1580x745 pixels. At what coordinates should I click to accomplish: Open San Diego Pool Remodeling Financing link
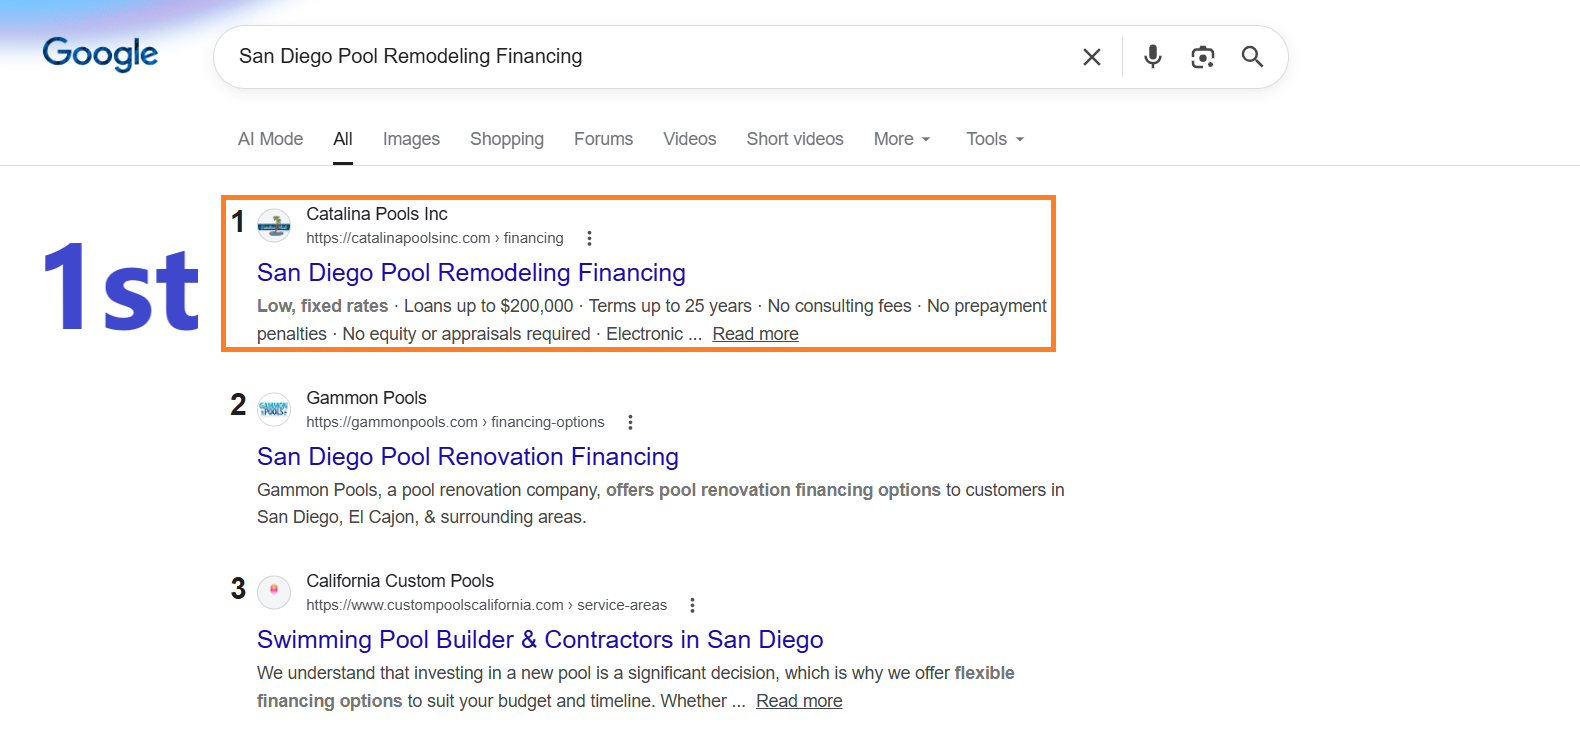pyautogui.click(x=471, y=272)
